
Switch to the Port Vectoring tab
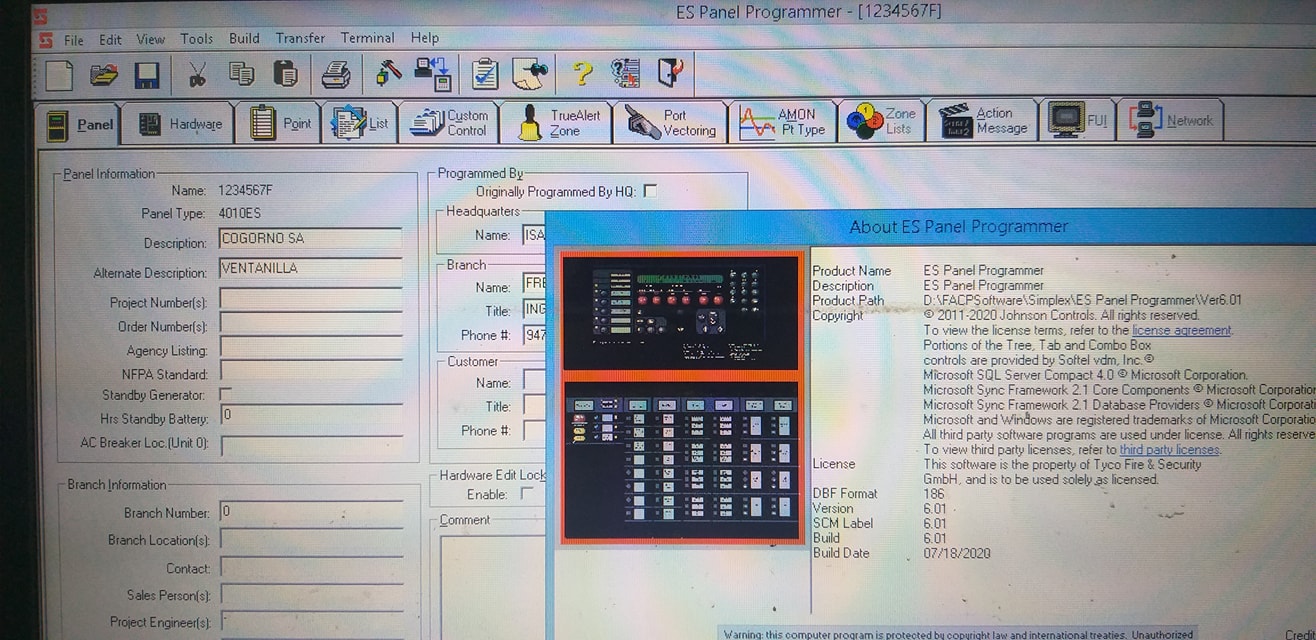tap(670, 123)
